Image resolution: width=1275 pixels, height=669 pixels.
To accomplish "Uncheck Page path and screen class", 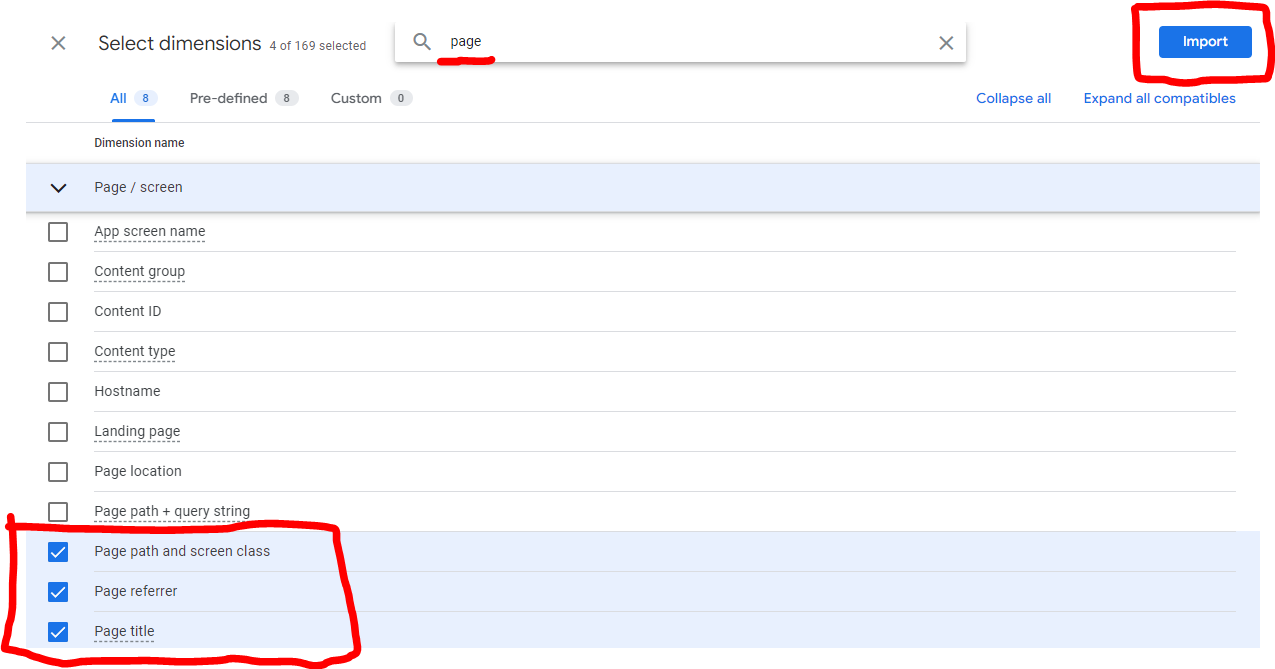I will pos(58,552).
